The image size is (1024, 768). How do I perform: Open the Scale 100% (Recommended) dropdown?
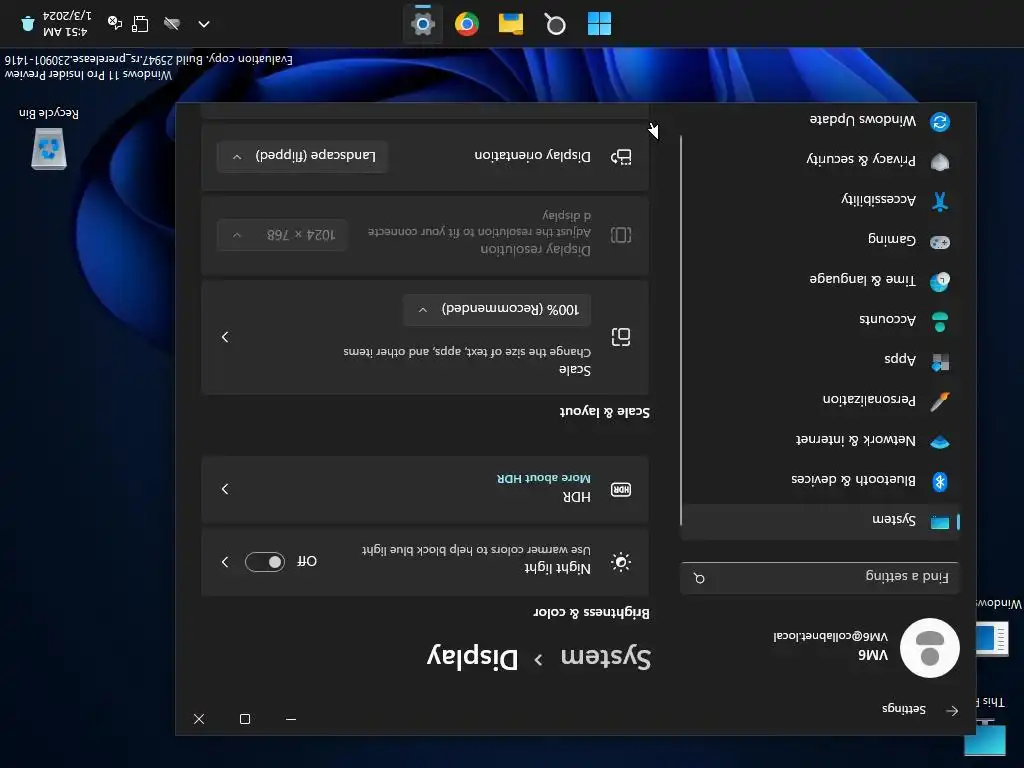click(x=497, y=310)
